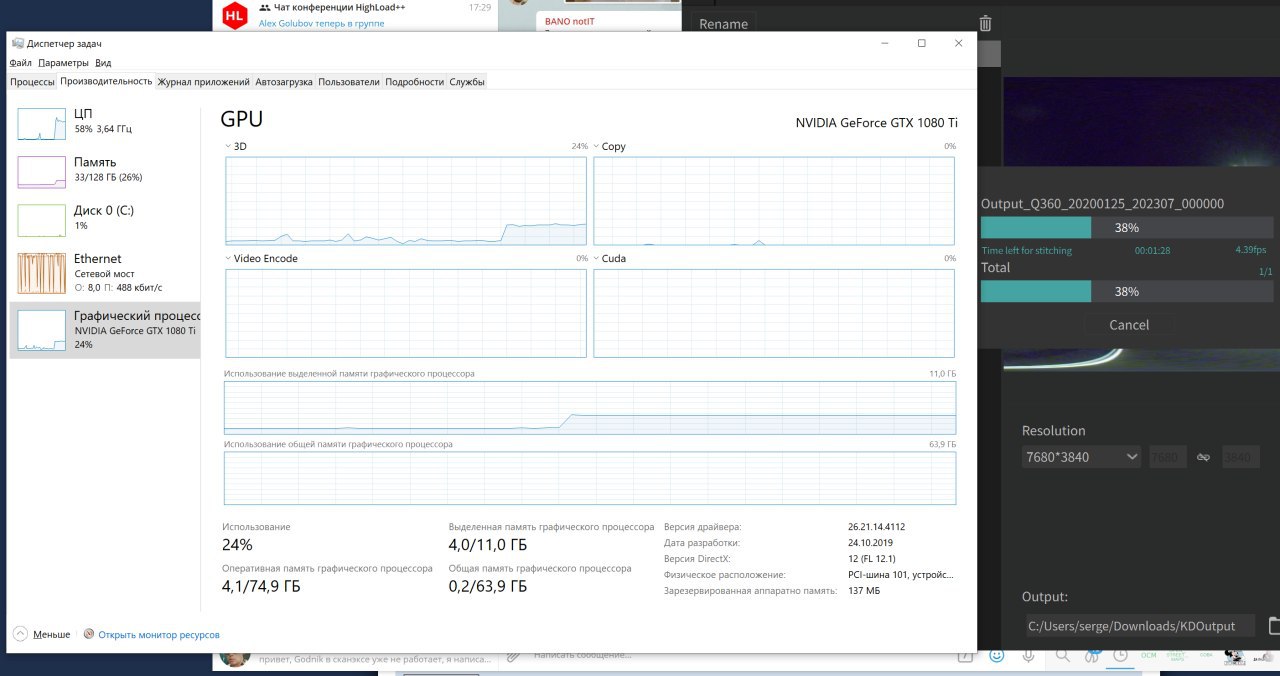
Task: Collapse Task Manager with the Меньше chevron
Action: coord(20,634)
